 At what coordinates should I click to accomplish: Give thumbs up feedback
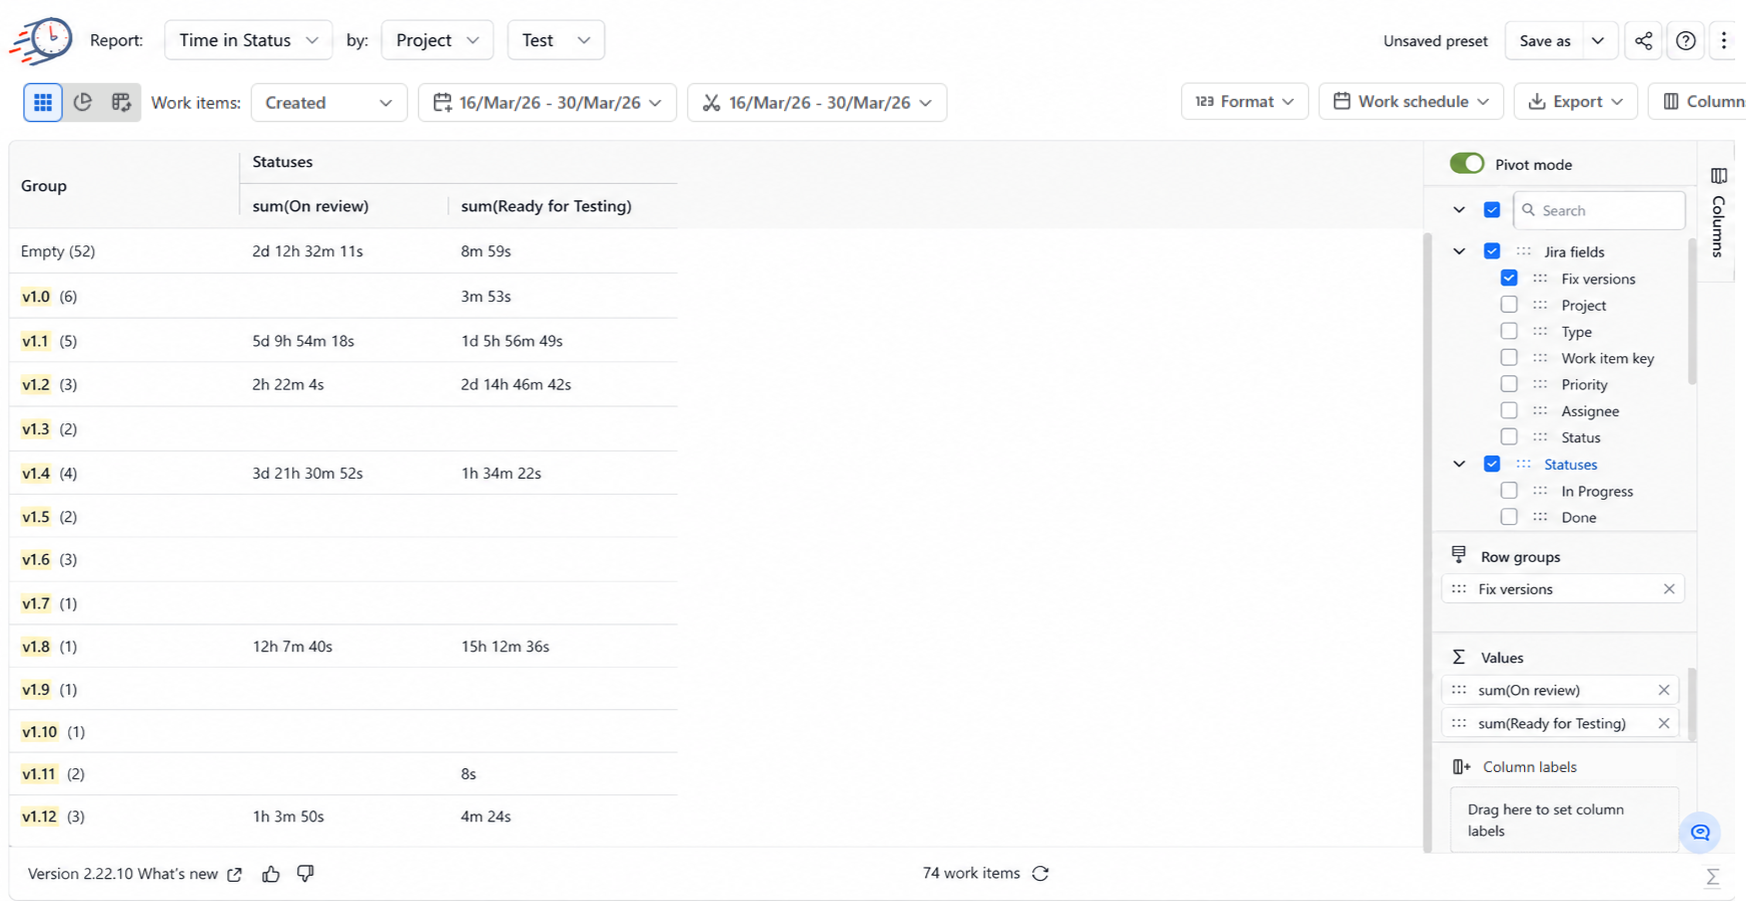271,874
